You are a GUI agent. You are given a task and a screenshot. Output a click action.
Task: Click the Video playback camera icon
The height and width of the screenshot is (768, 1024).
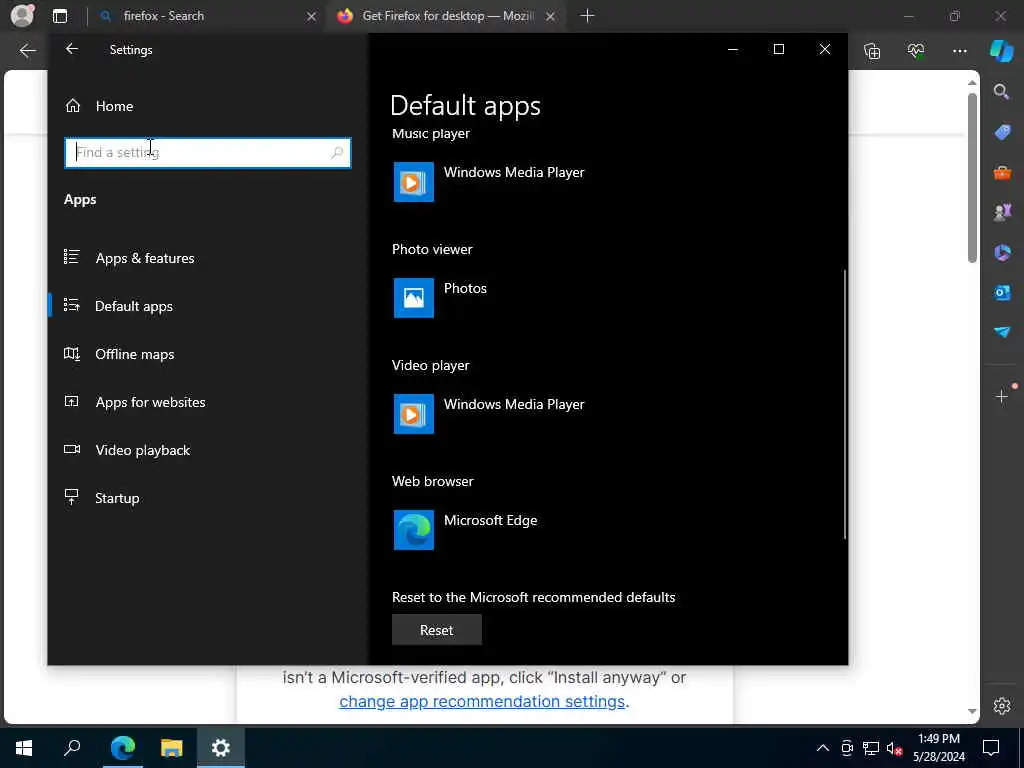click(x=72, y=449)
